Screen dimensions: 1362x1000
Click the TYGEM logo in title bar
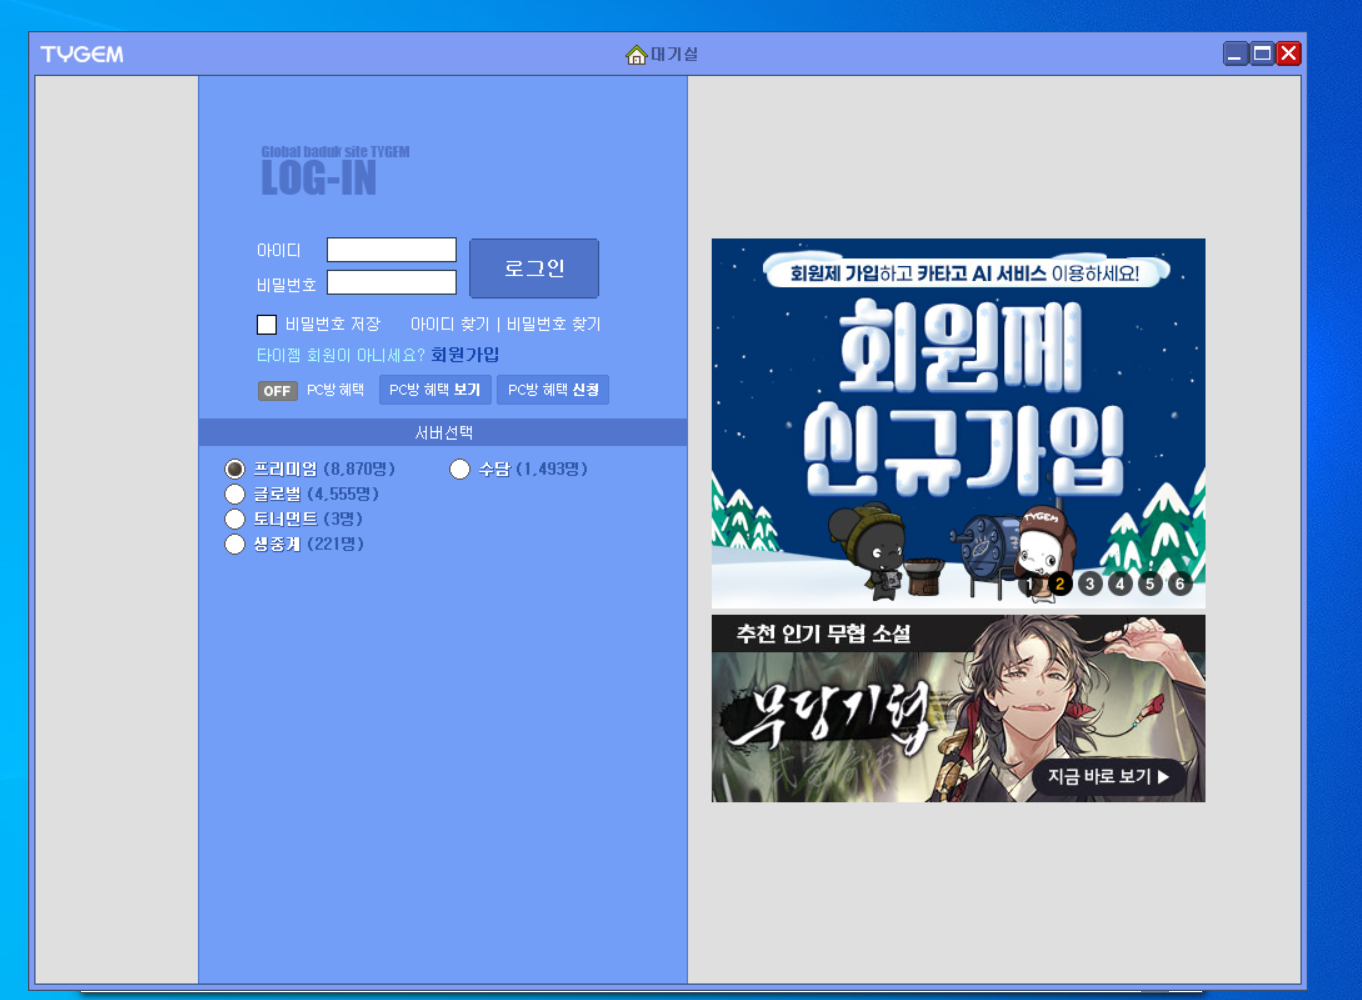coord(82,54)
